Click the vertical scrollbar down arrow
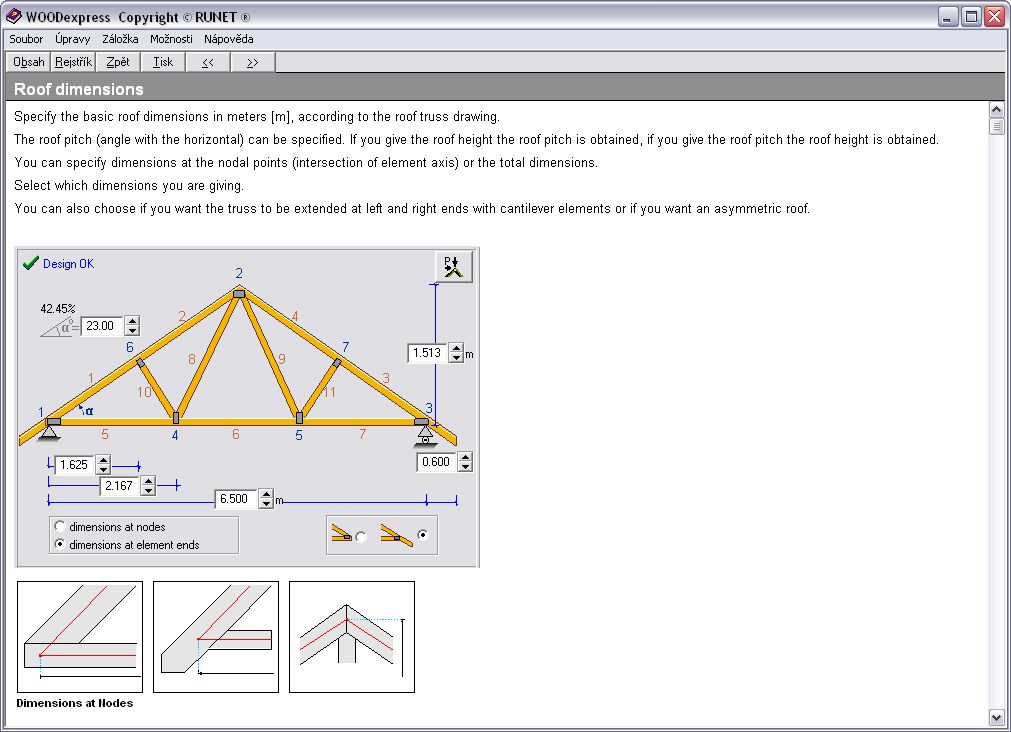1011x732 pixels. pos(995,717)
